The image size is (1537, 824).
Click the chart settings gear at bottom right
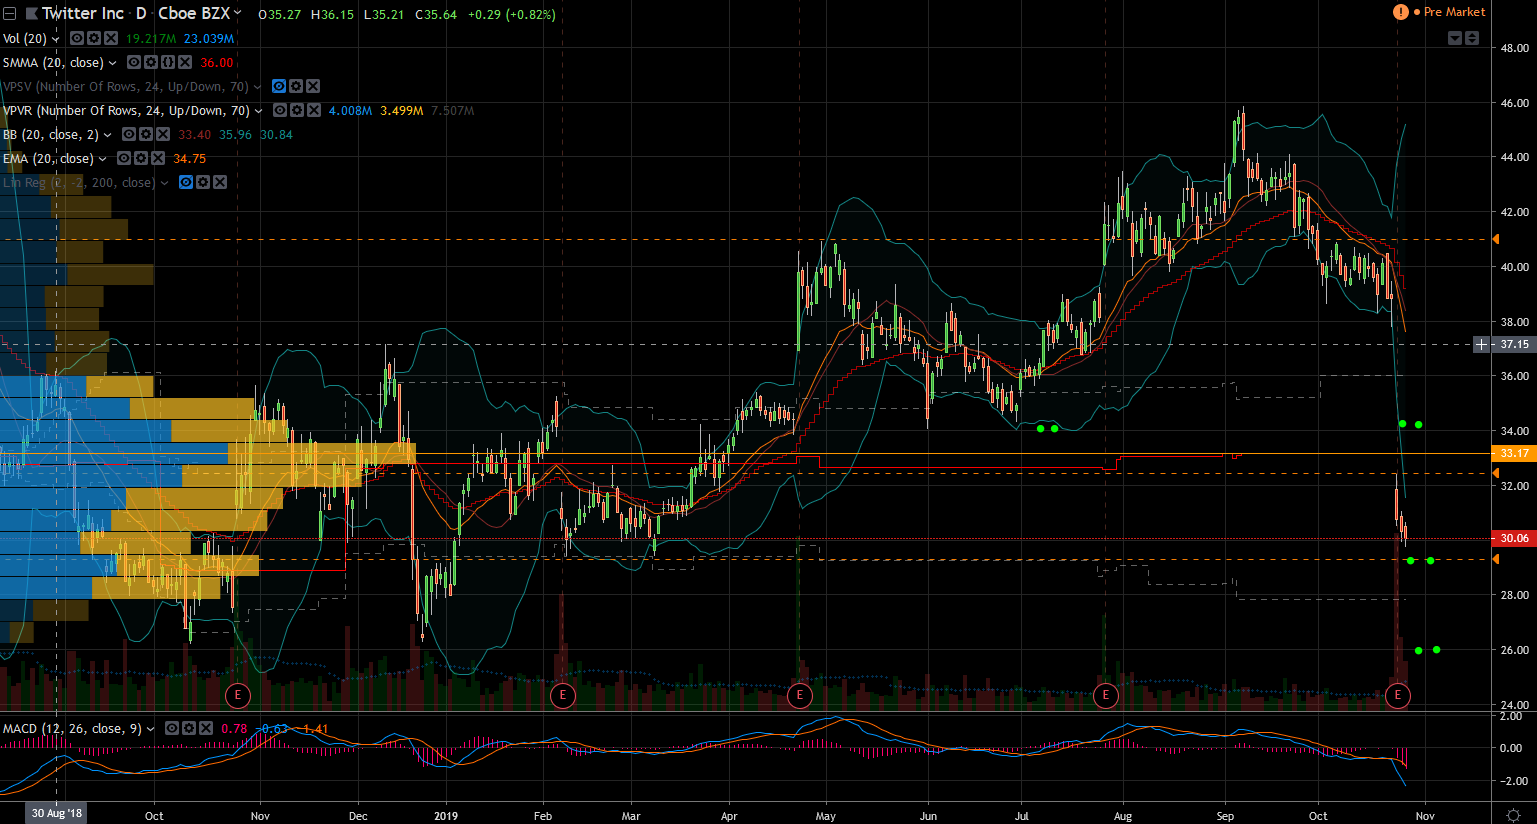click(1515, 815)
